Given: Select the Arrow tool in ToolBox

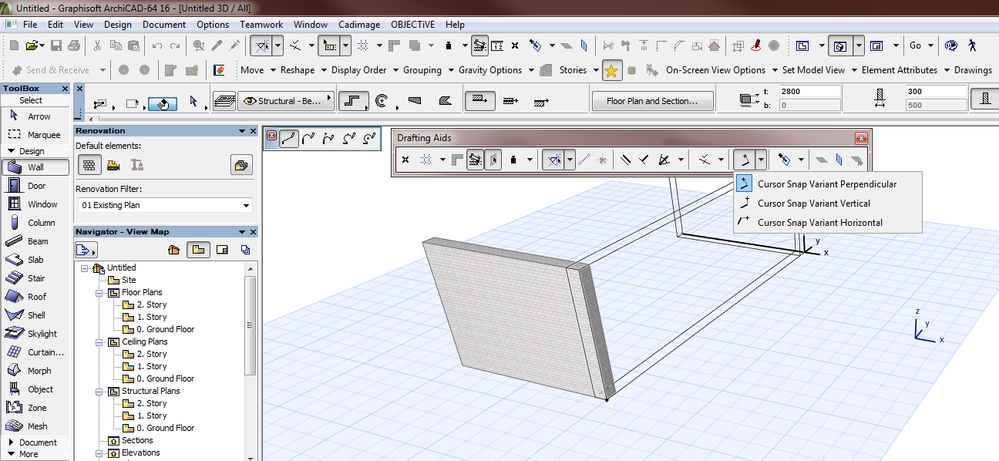Looking at the screenshot, I should [36, 117].
